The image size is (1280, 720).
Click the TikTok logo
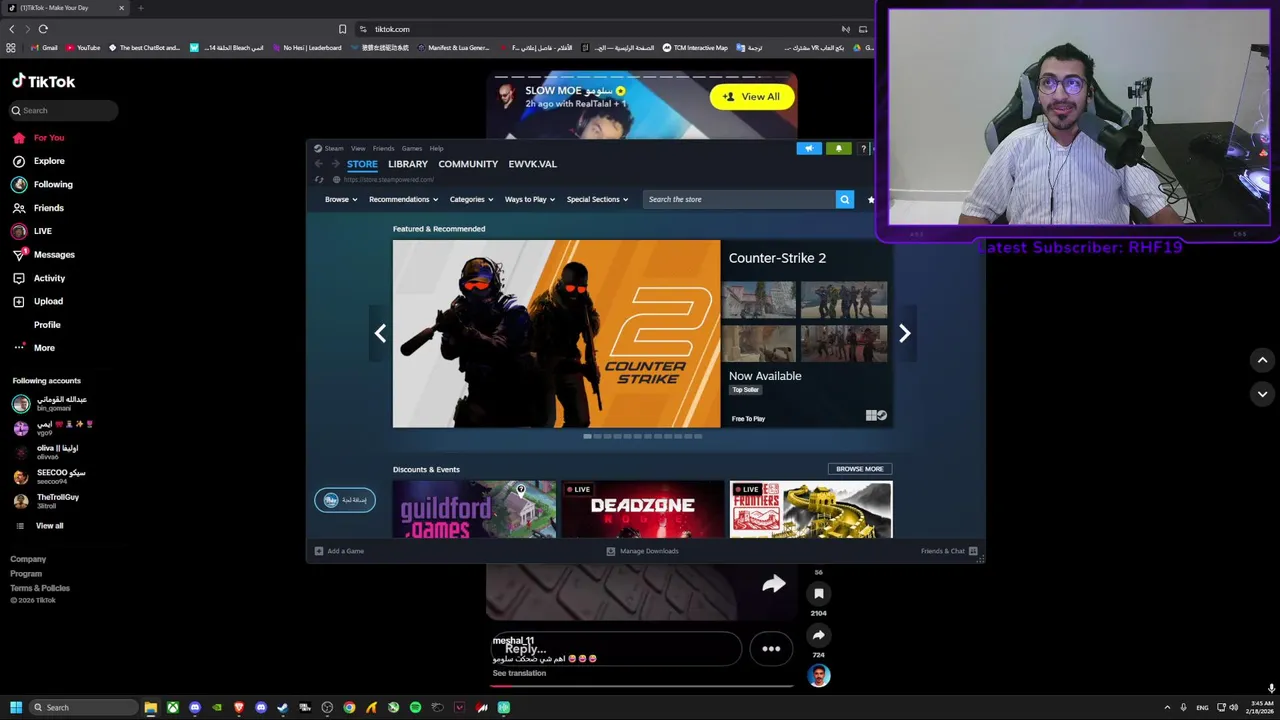[x=43, y=82]
